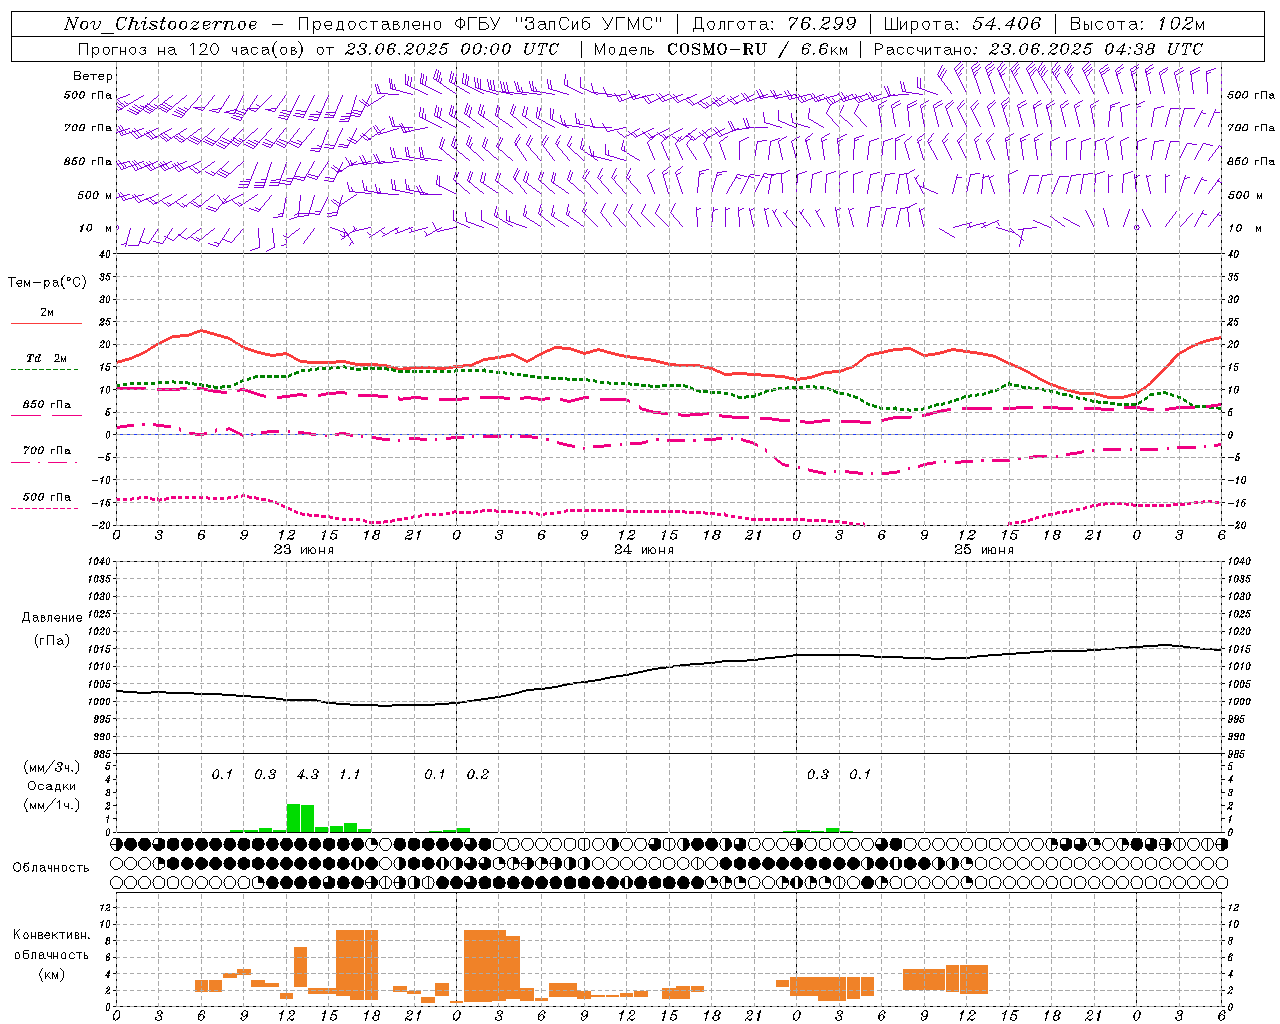Click the 24 июня date label

[643, 550]
